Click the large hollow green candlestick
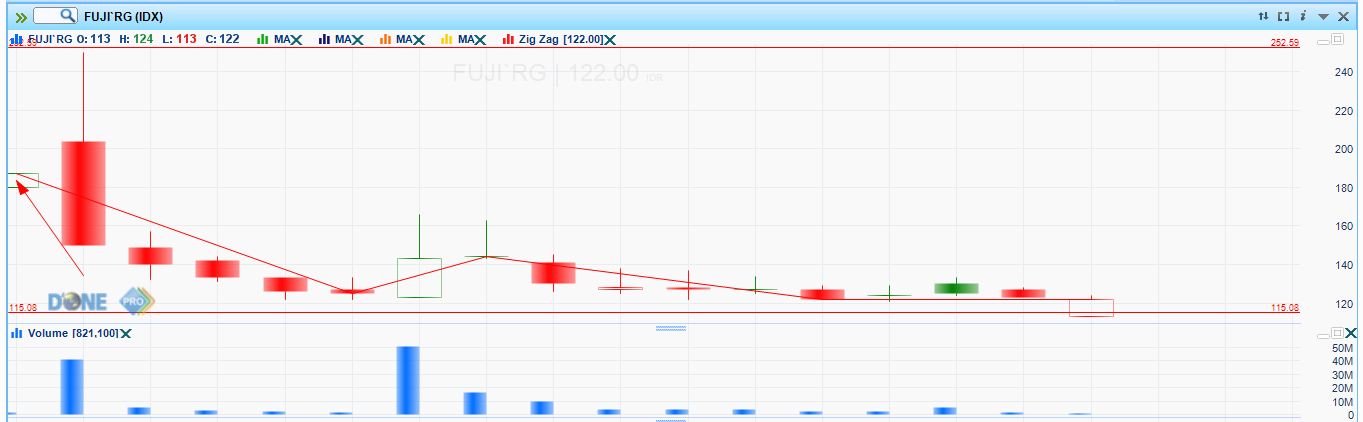 [x=419, y=278]
